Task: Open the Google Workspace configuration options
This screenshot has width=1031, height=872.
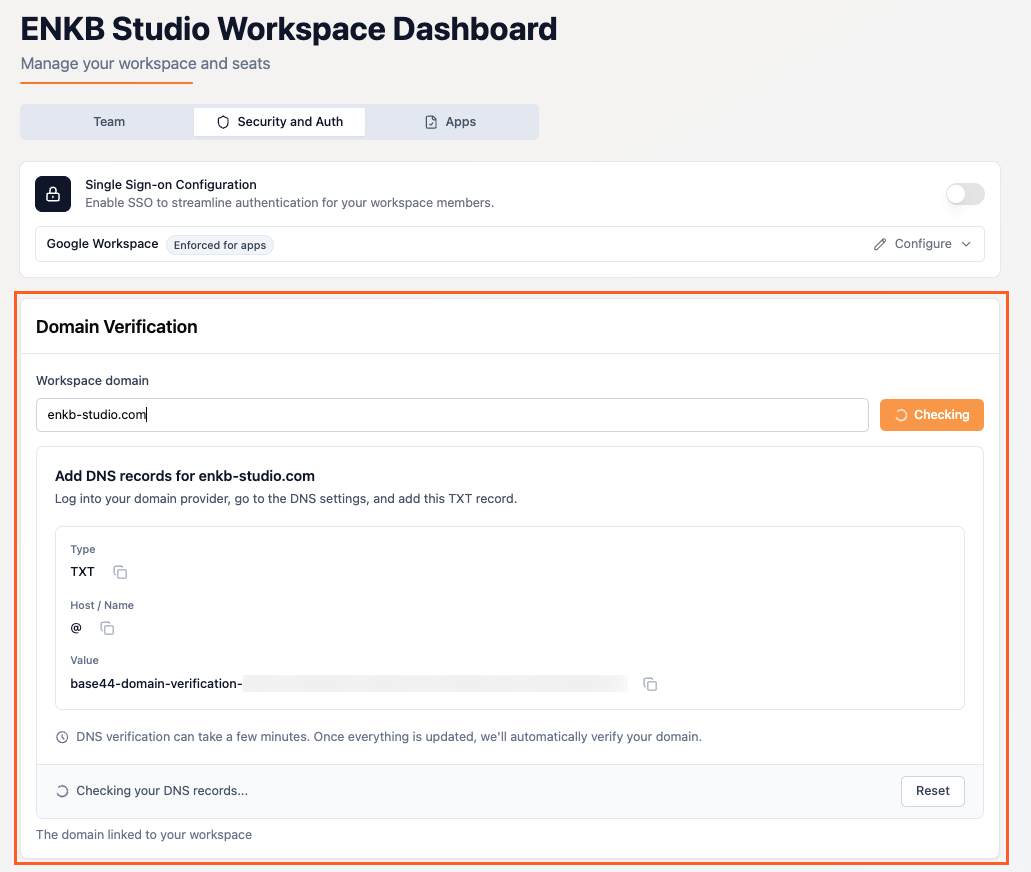Action: pyautogui.click(x=921, y=243)
